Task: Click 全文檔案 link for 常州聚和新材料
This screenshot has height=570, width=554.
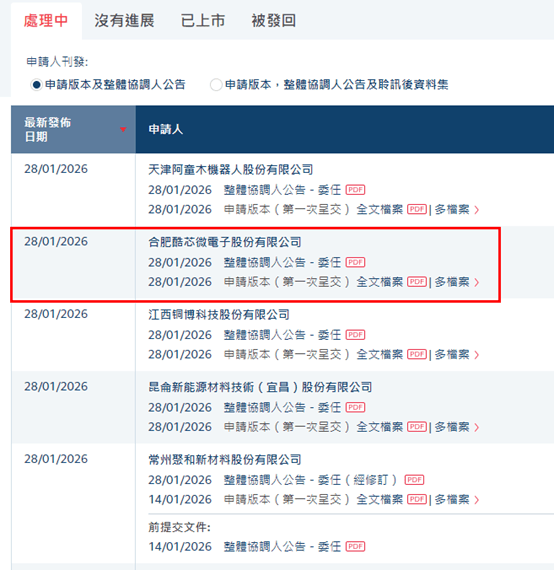Action: pyautogui.click(x=380, y=499)
